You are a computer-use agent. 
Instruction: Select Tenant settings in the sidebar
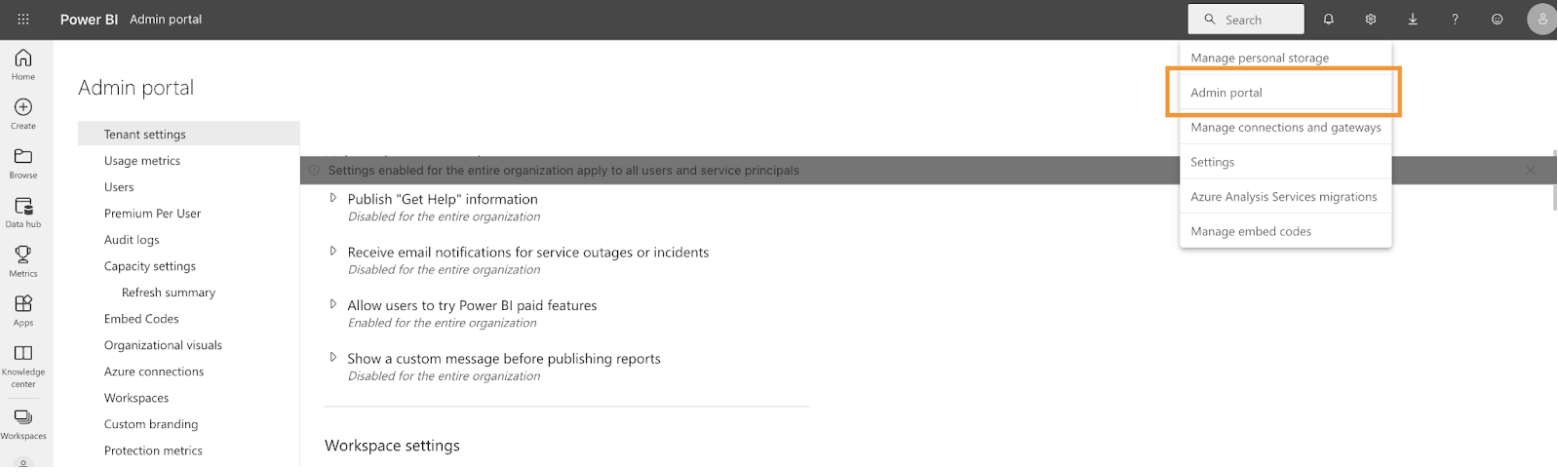(x=189, y=134)
